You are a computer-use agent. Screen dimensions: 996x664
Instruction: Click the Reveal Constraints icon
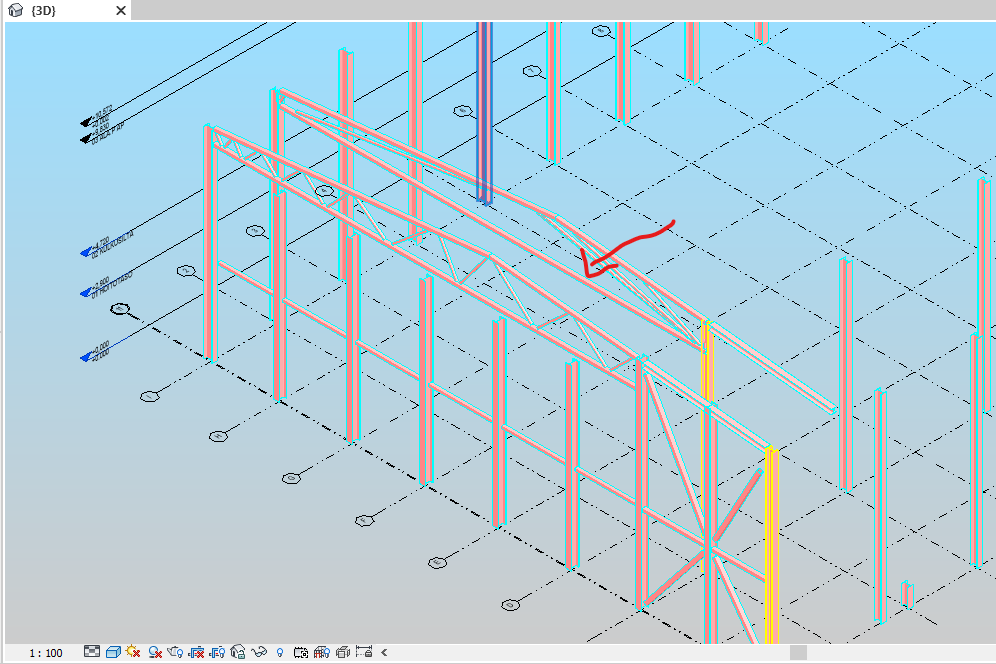tap(363, 651)
